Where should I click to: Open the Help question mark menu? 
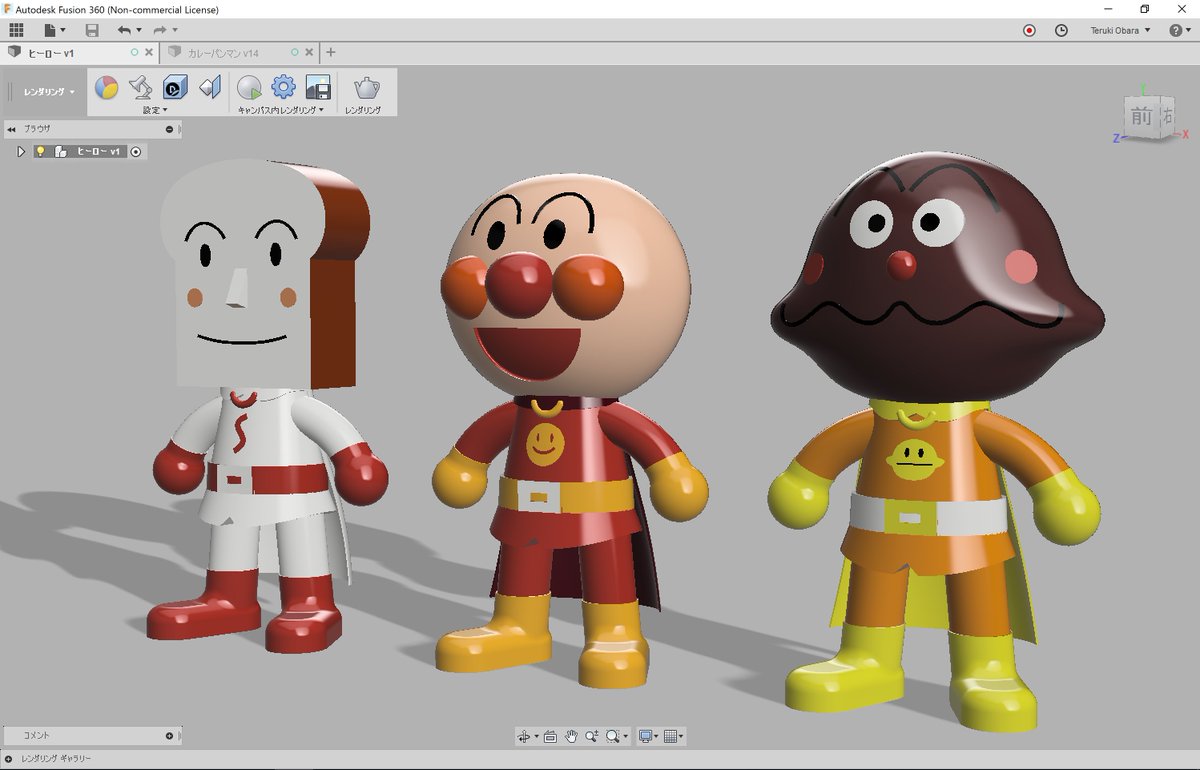1180,30
